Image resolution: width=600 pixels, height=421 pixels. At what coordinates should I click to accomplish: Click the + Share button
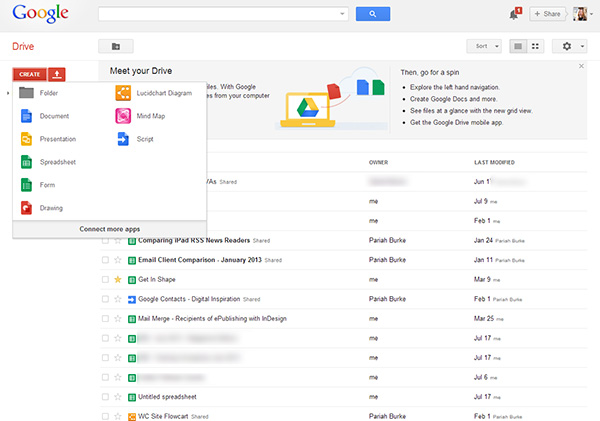point(547,14)
